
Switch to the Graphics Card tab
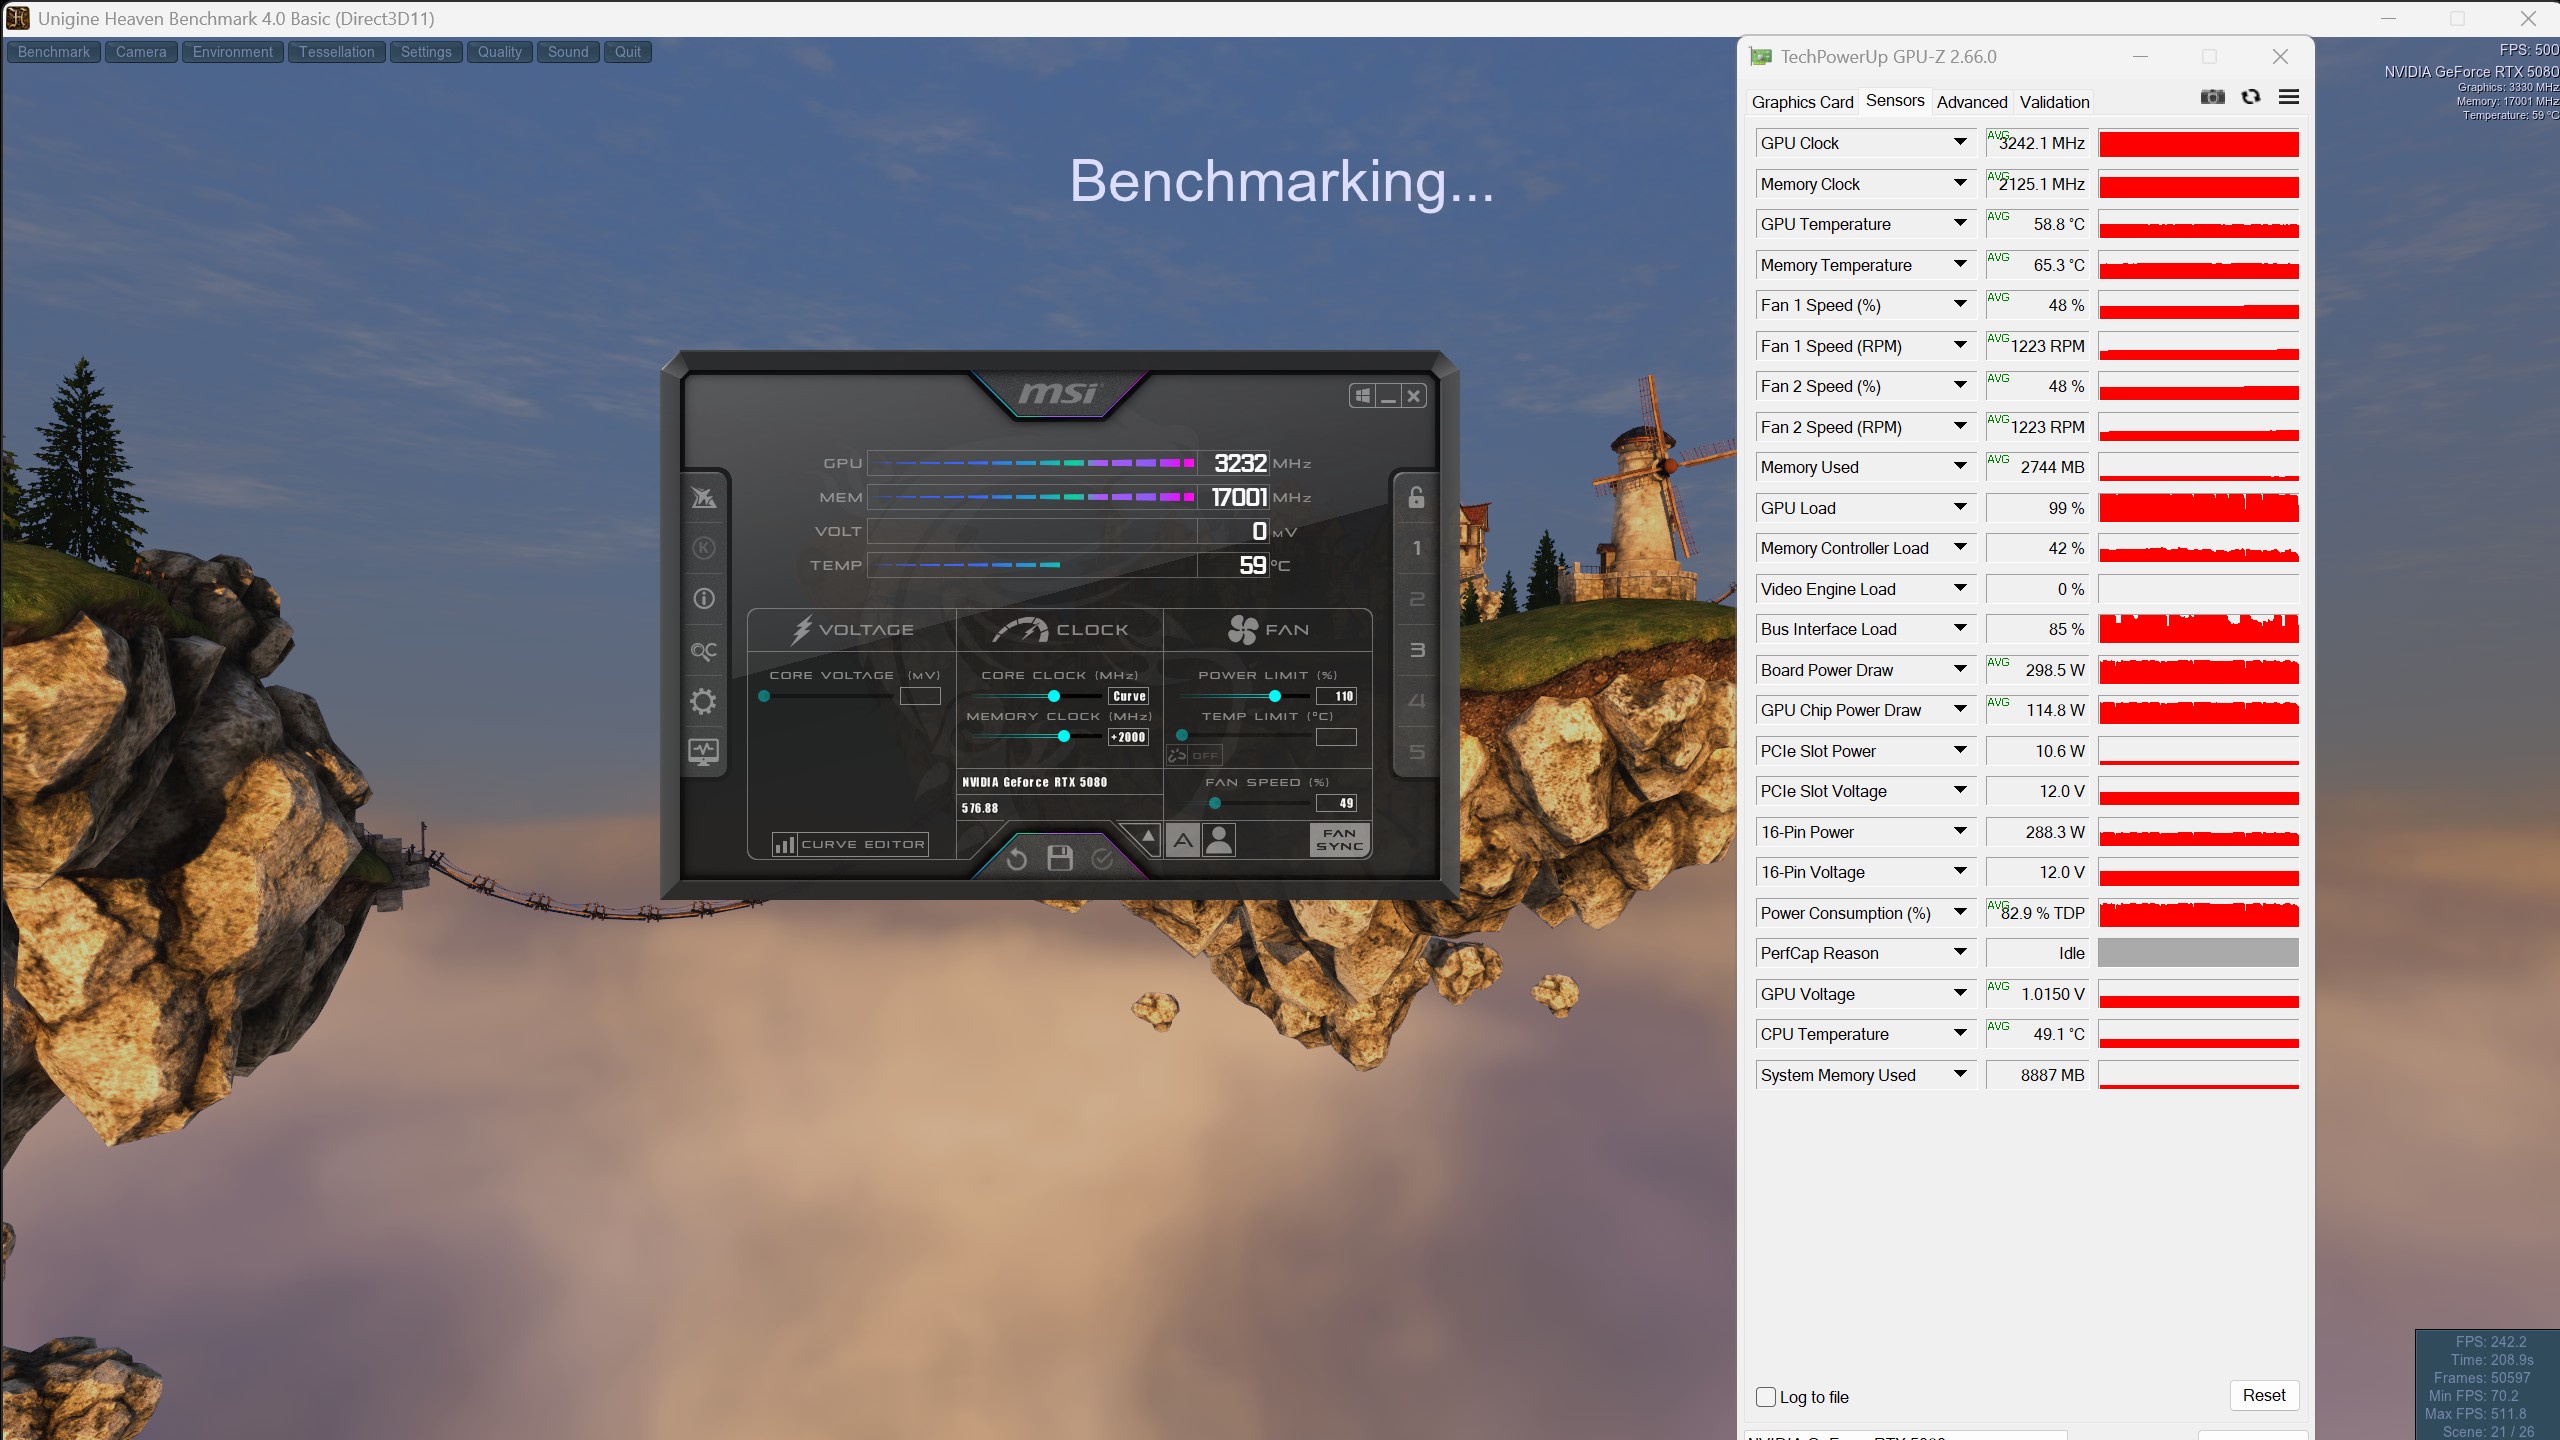tap(1802, 102)
